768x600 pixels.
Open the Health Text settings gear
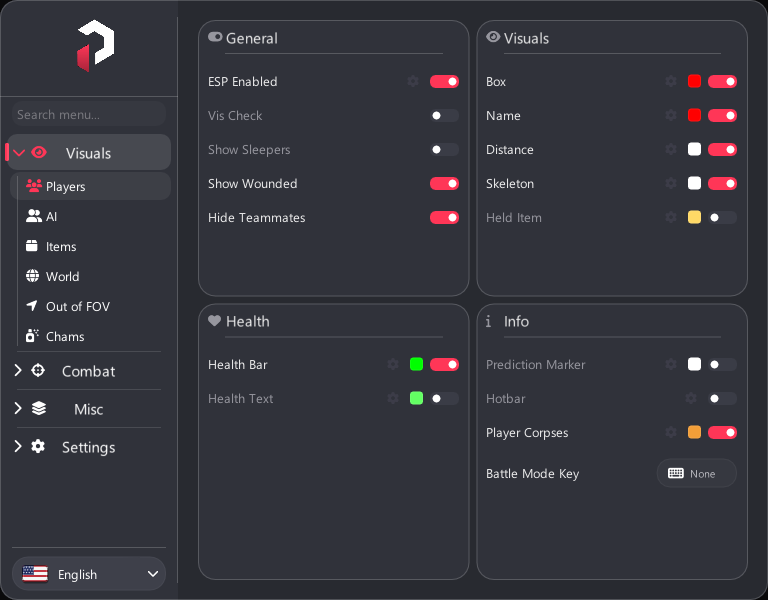tap(393, 398)
